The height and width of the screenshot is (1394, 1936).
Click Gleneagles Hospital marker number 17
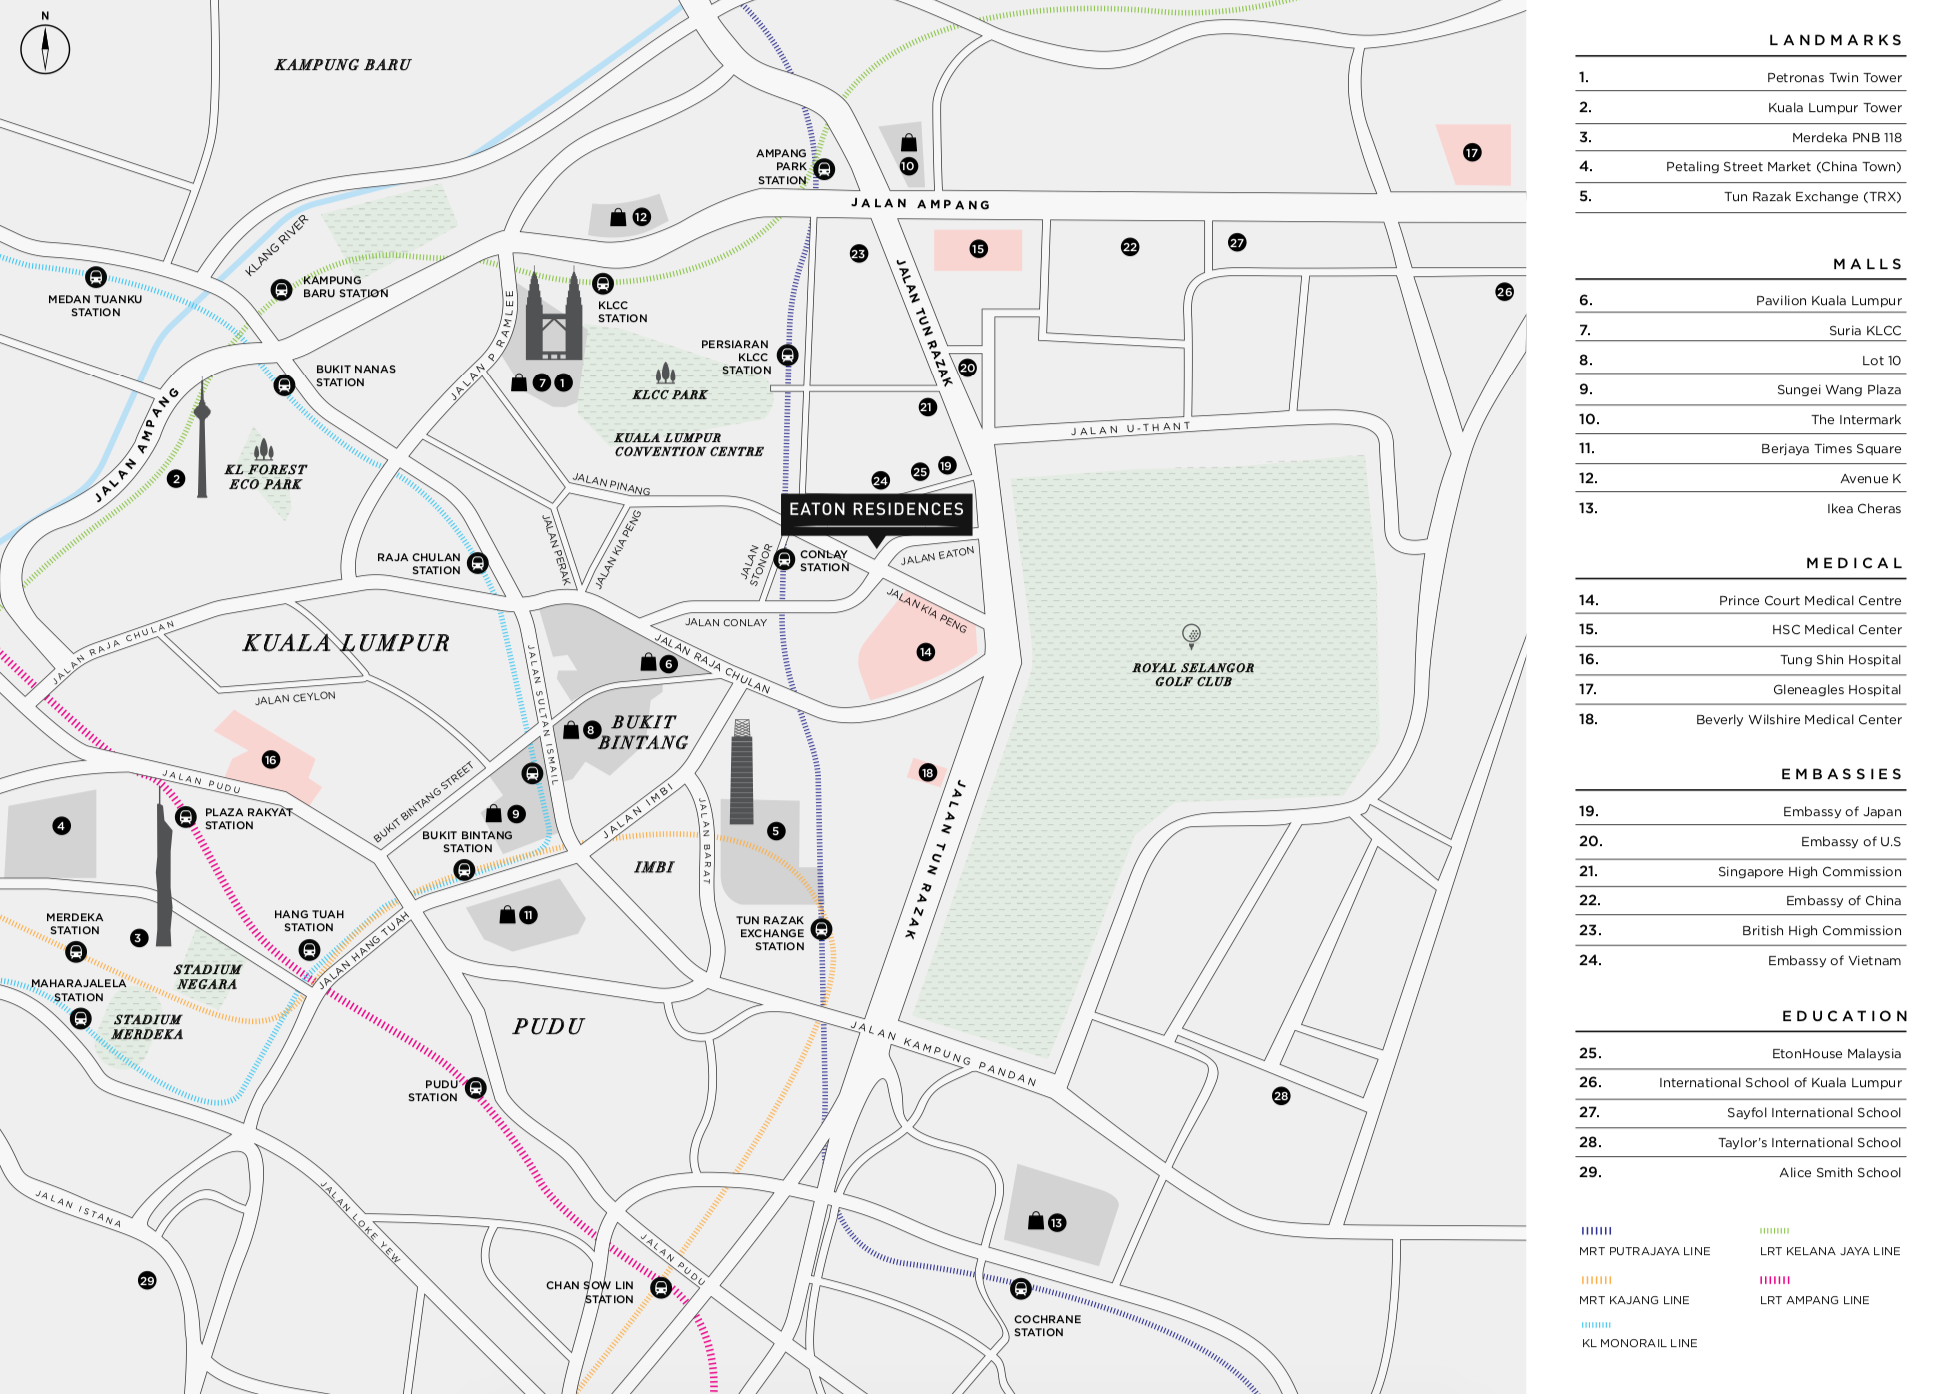(1472, 153)
